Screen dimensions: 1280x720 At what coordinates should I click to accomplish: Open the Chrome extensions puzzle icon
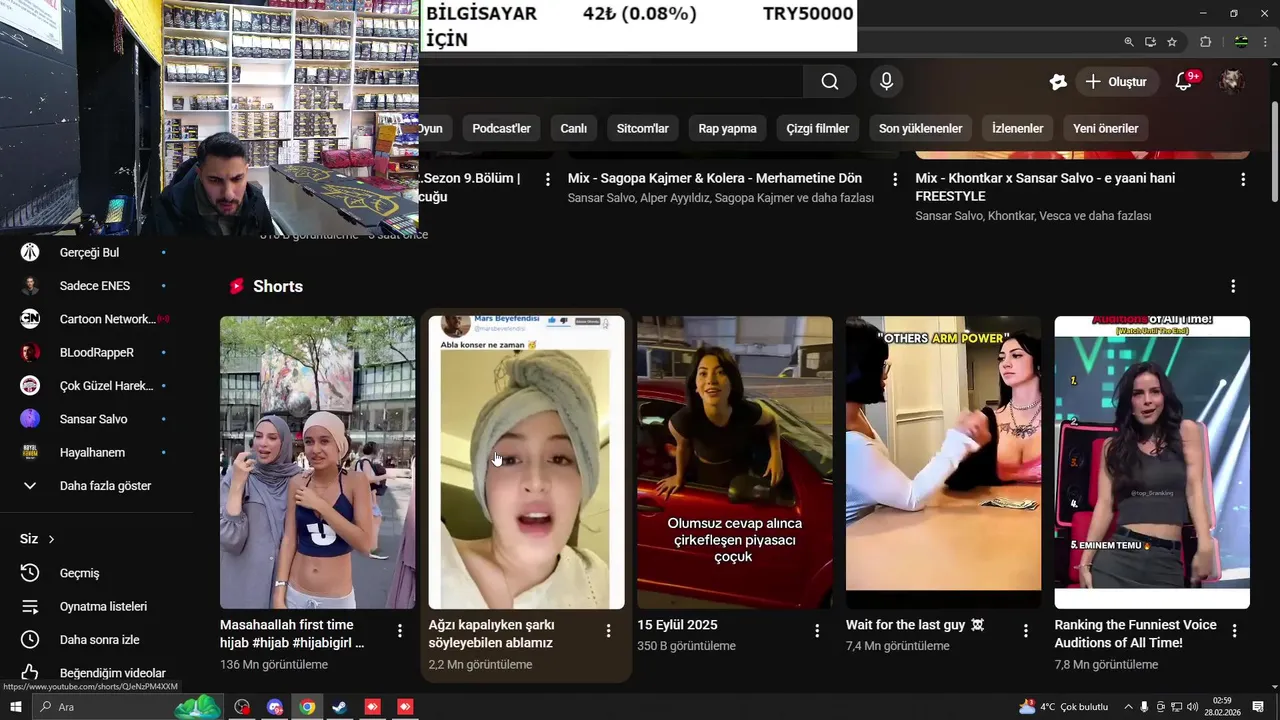[x=1205, y=42]
